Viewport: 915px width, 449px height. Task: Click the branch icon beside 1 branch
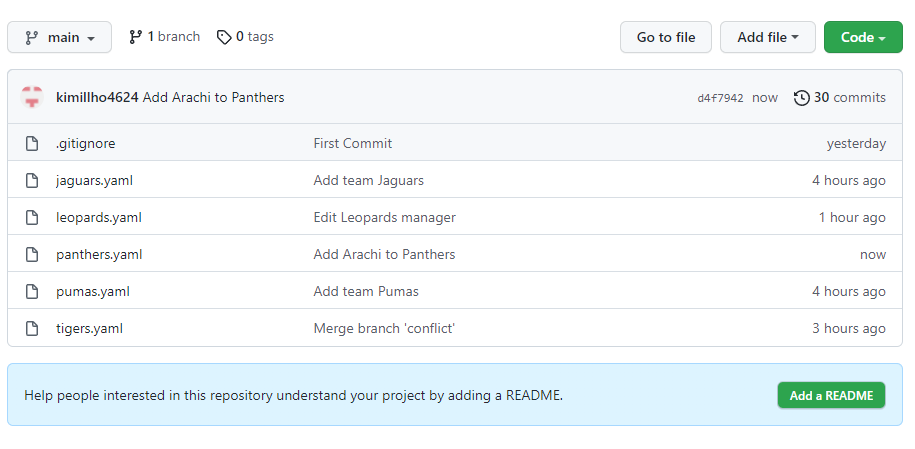click(135, 37)
